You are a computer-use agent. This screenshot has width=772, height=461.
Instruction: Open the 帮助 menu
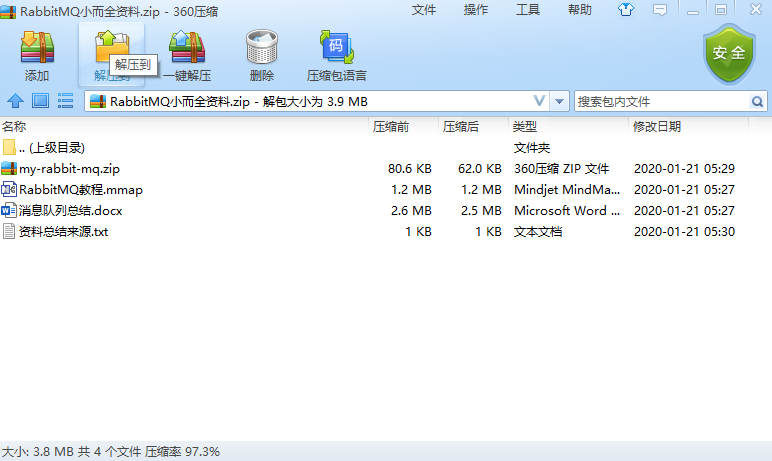pyautogui.click(x=579, y=10)
